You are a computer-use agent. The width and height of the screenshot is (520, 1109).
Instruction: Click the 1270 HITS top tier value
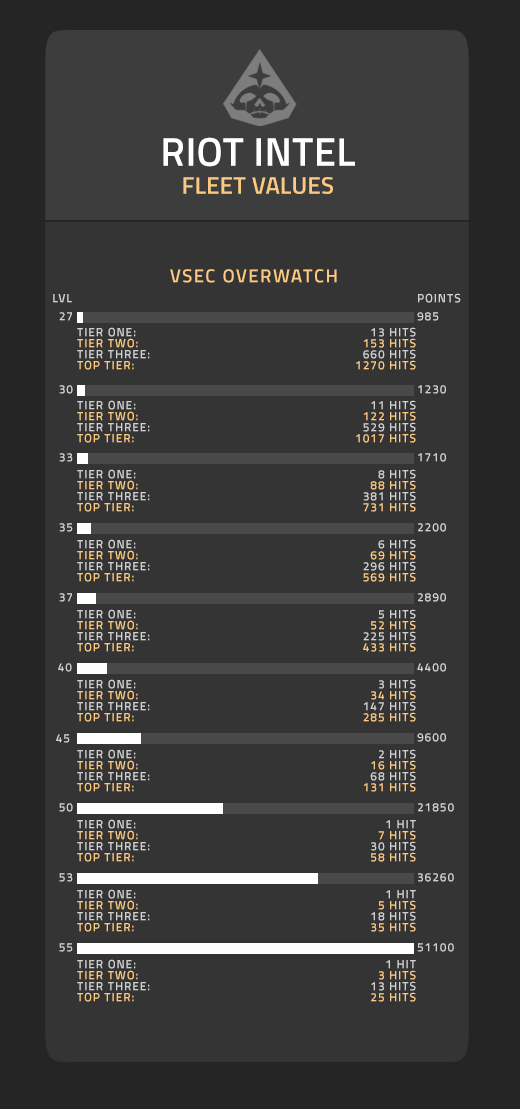[x=386, y=366]
